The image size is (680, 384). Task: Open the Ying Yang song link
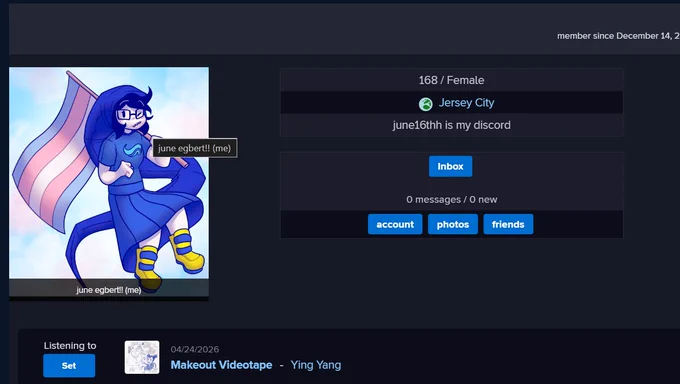pos(316,365)
